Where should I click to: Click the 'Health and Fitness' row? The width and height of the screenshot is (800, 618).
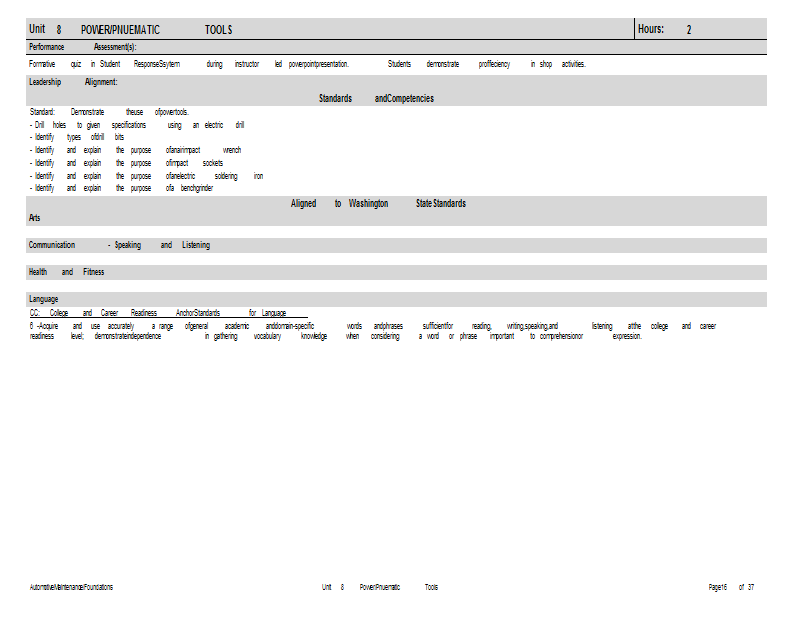click(396, 273)
